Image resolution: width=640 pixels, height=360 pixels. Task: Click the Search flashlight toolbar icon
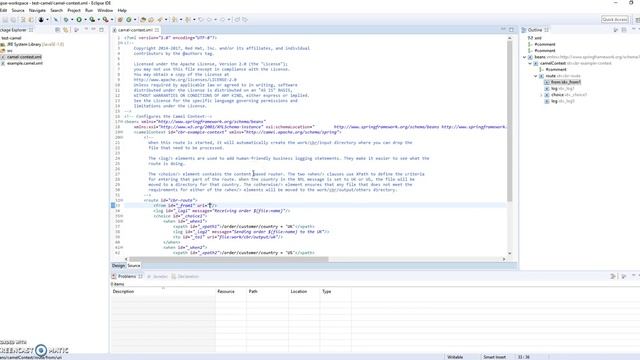point(159,20)
